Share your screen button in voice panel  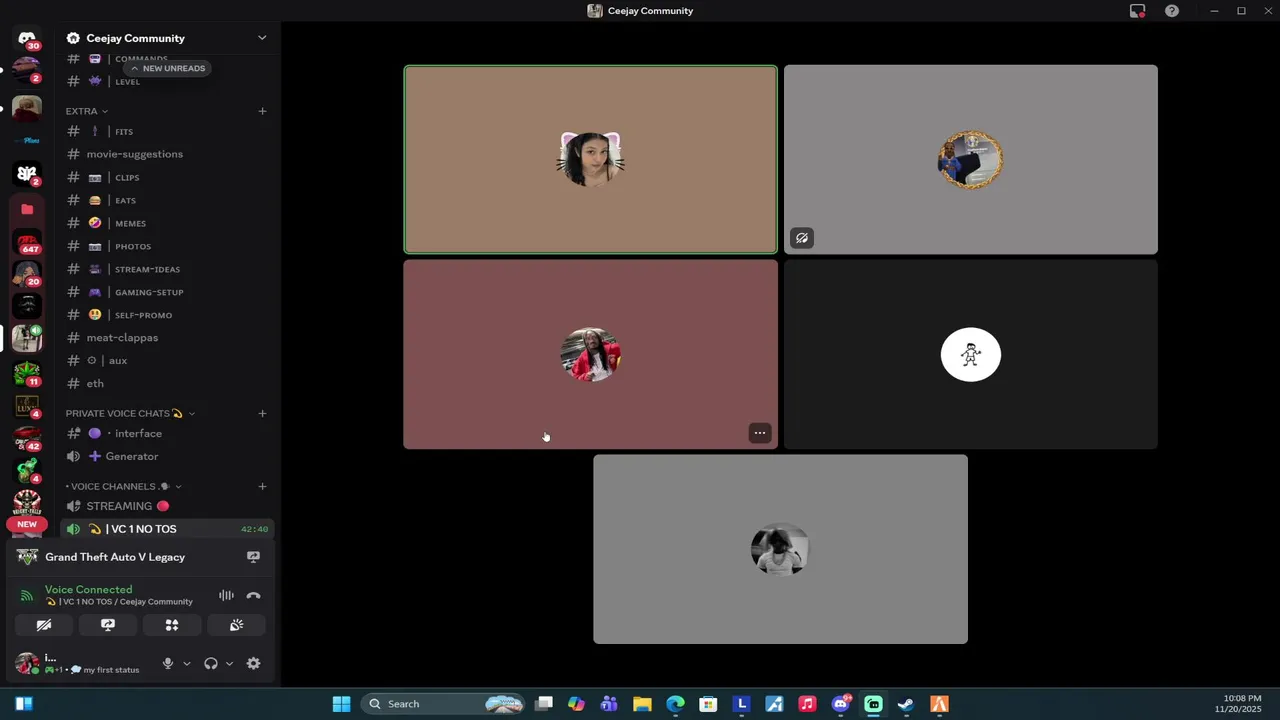(x=108, y=625)
